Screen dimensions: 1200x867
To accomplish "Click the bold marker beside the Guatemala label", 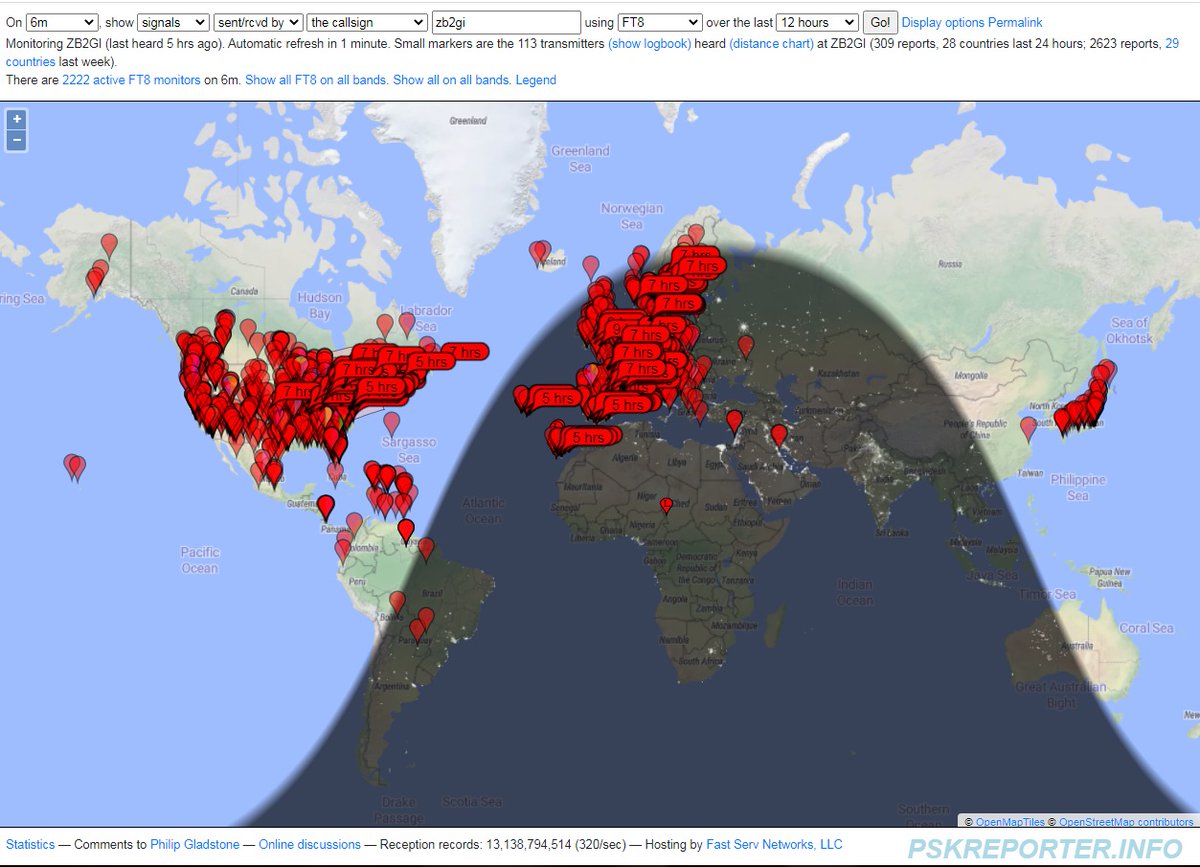I will [326, 507].
